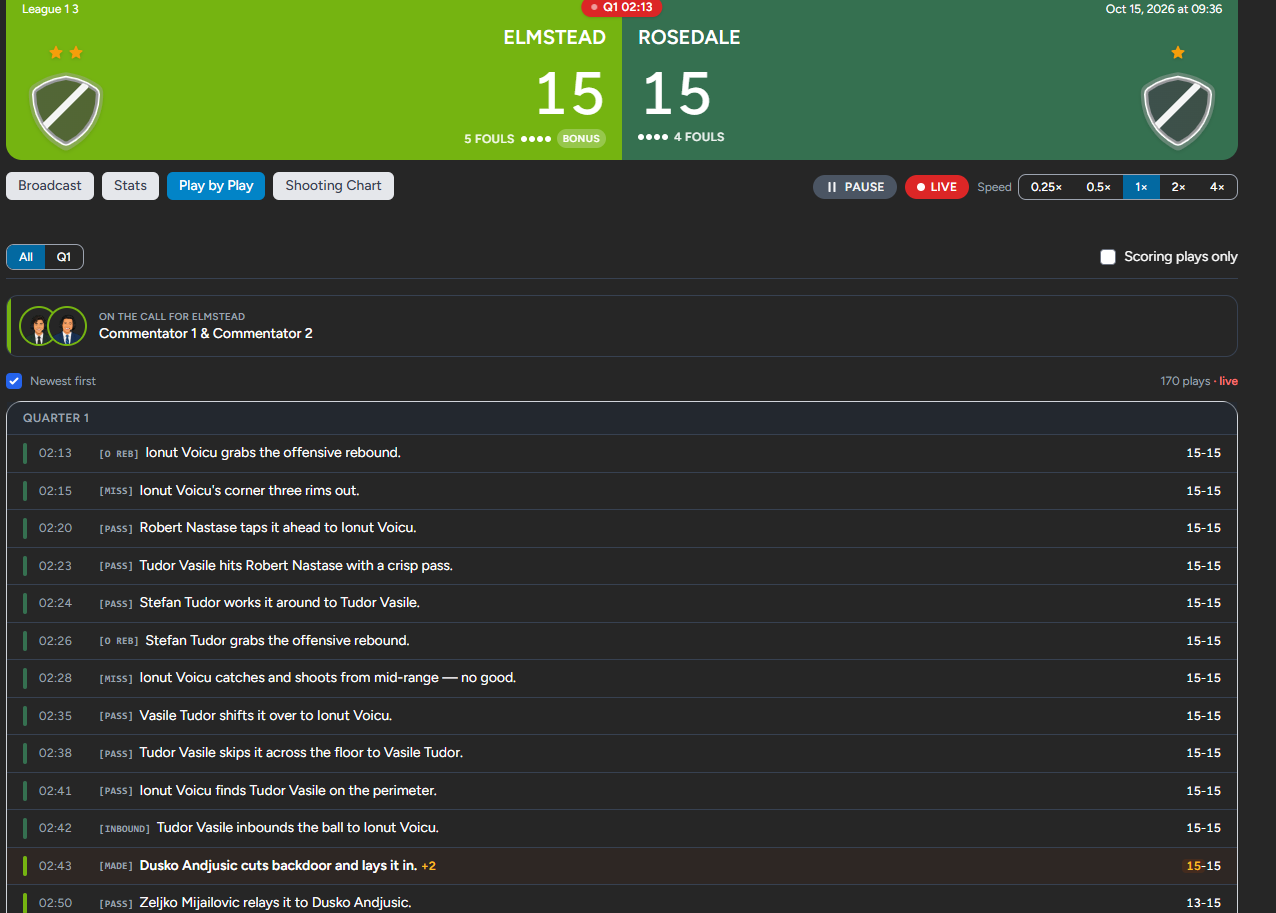This screenshot has width=1276, height=913.
Task: Set playback speed to 0.5×
Action: (x=1098, y=187)
